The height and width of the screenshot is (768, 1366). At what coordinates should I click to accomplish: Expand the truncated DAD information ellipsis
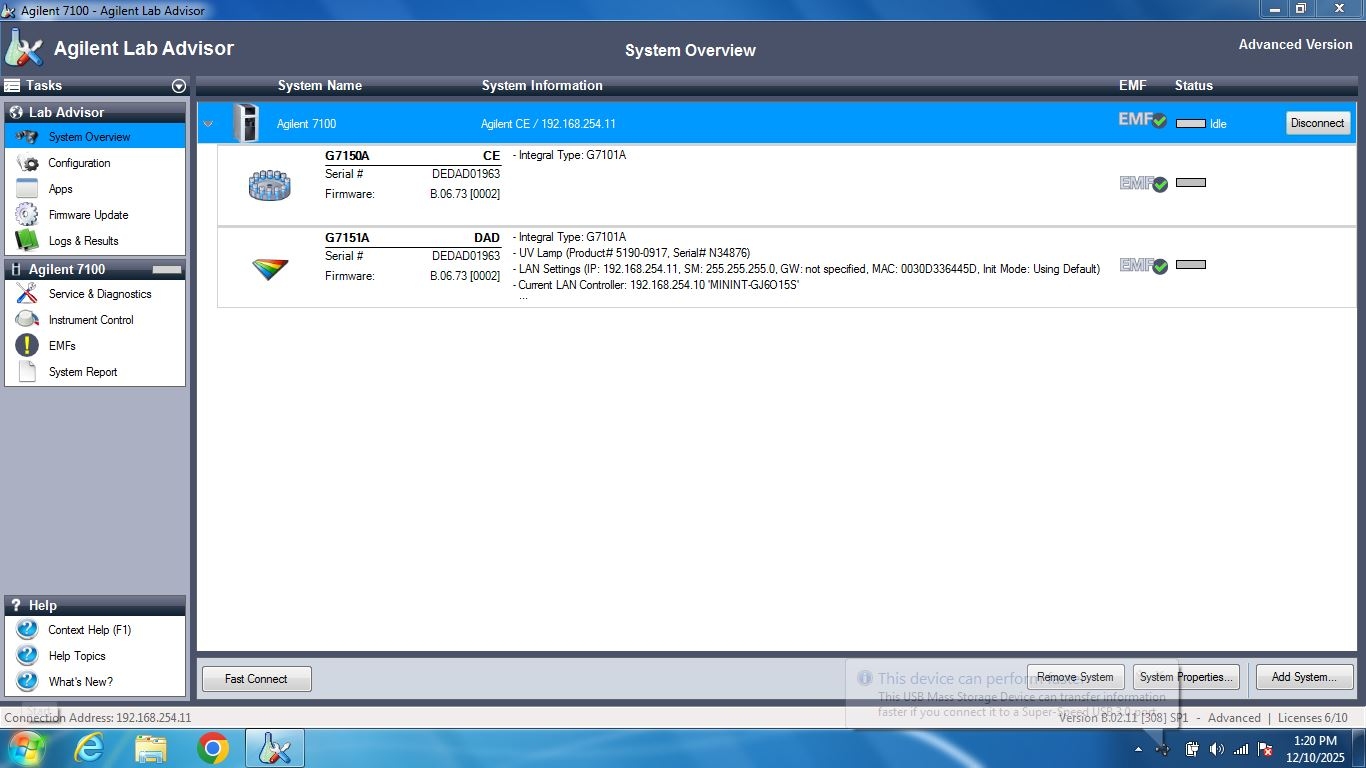[x=523, y=298]
